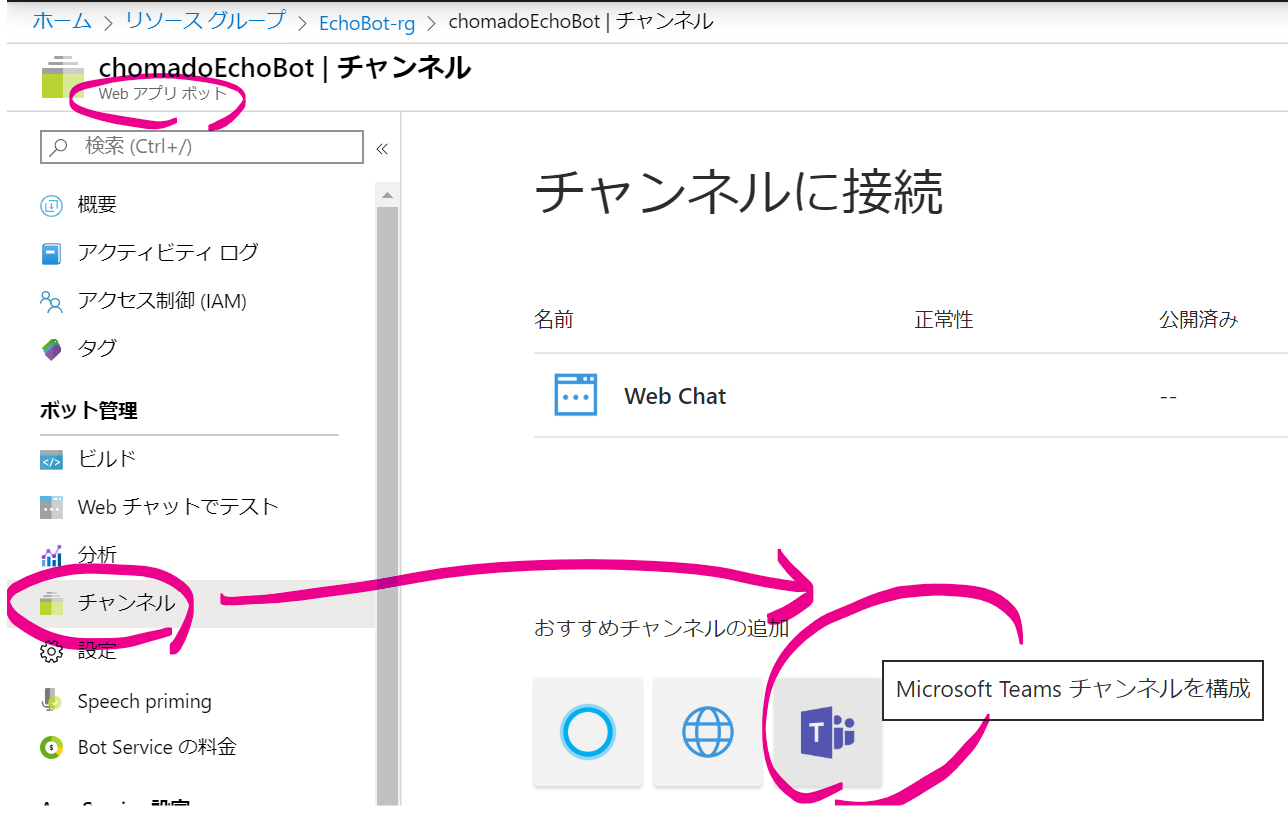
Task: Configure the Microsoft Teams channel icon
Action: 828,732
